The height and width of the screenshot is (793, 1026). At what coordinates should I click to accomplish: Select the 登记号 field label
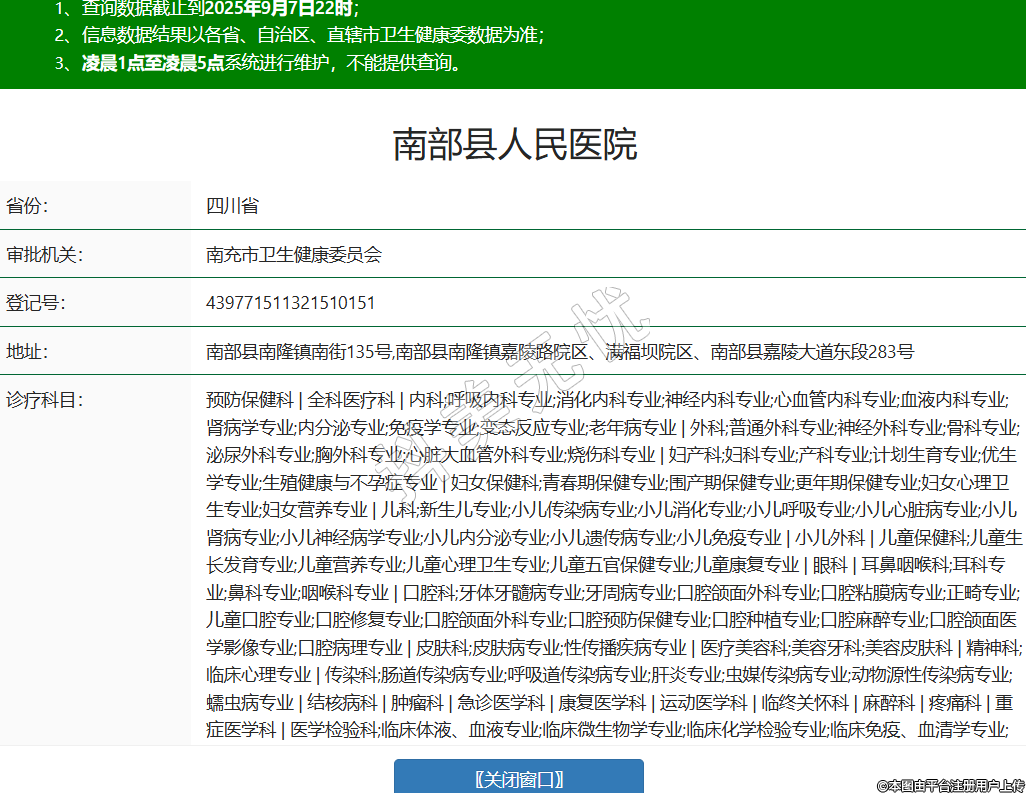(x=35, y=302)
